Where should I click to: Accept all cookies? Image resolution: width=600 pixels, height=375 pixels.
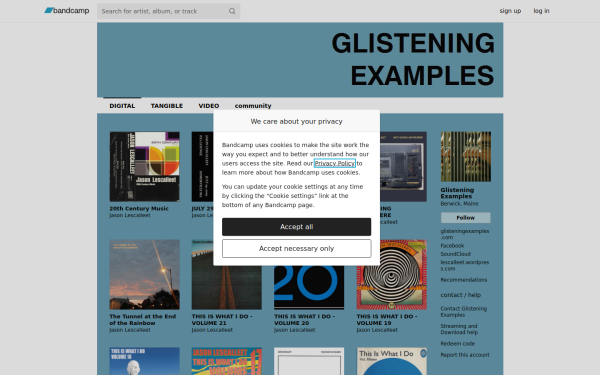click(297, 227)
